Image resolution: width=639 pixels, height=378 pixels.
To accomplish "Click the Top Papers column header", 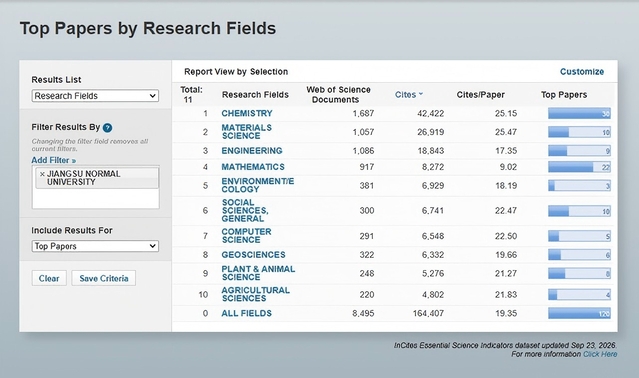I will 564,94.
